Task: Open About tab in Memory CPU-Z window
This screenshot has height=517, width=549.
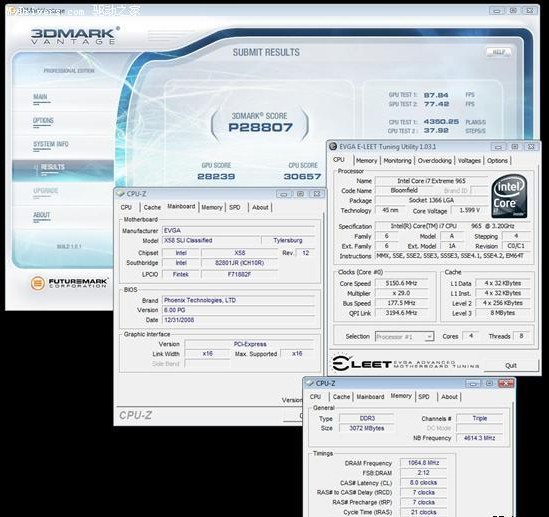Action: coord(449,397)
